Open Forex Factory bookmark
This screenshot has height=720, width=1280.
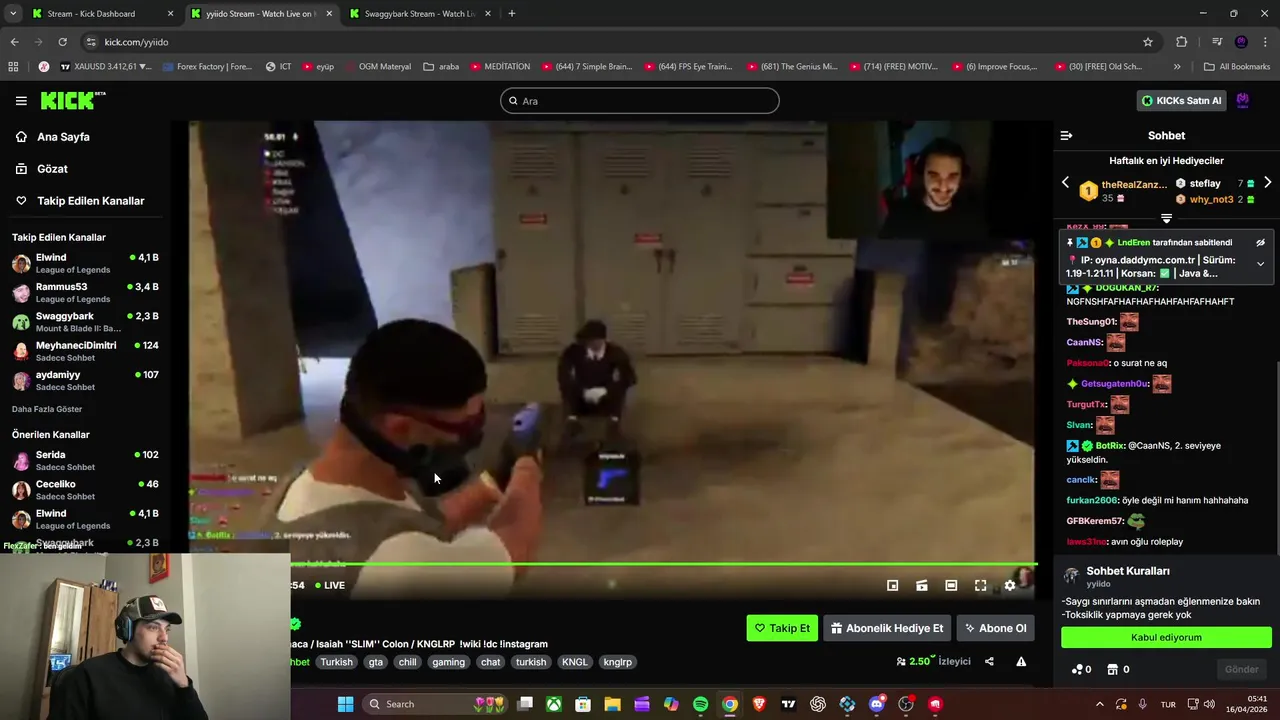tap(206, 67)
